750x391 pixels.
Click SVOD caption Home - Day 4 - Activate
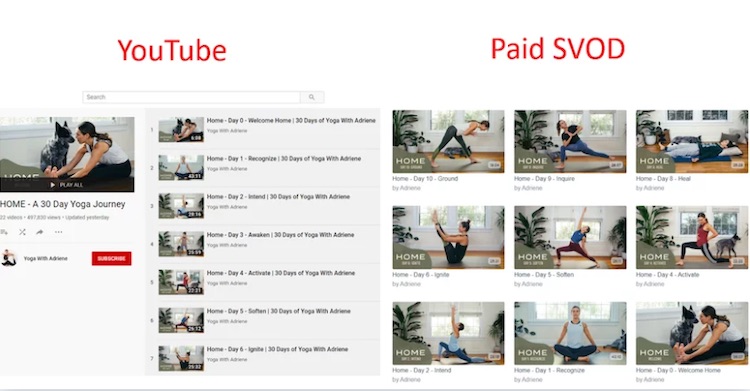(x=668, y=275)
